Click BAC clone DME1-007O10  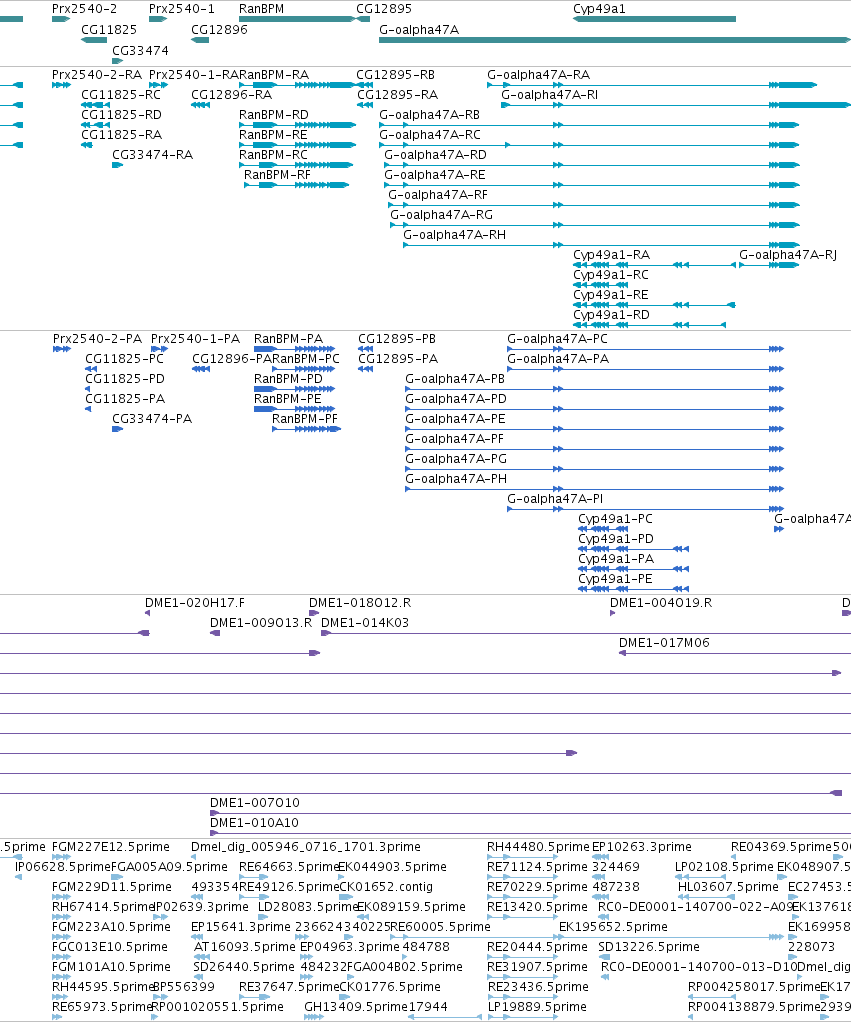[255, 803]
